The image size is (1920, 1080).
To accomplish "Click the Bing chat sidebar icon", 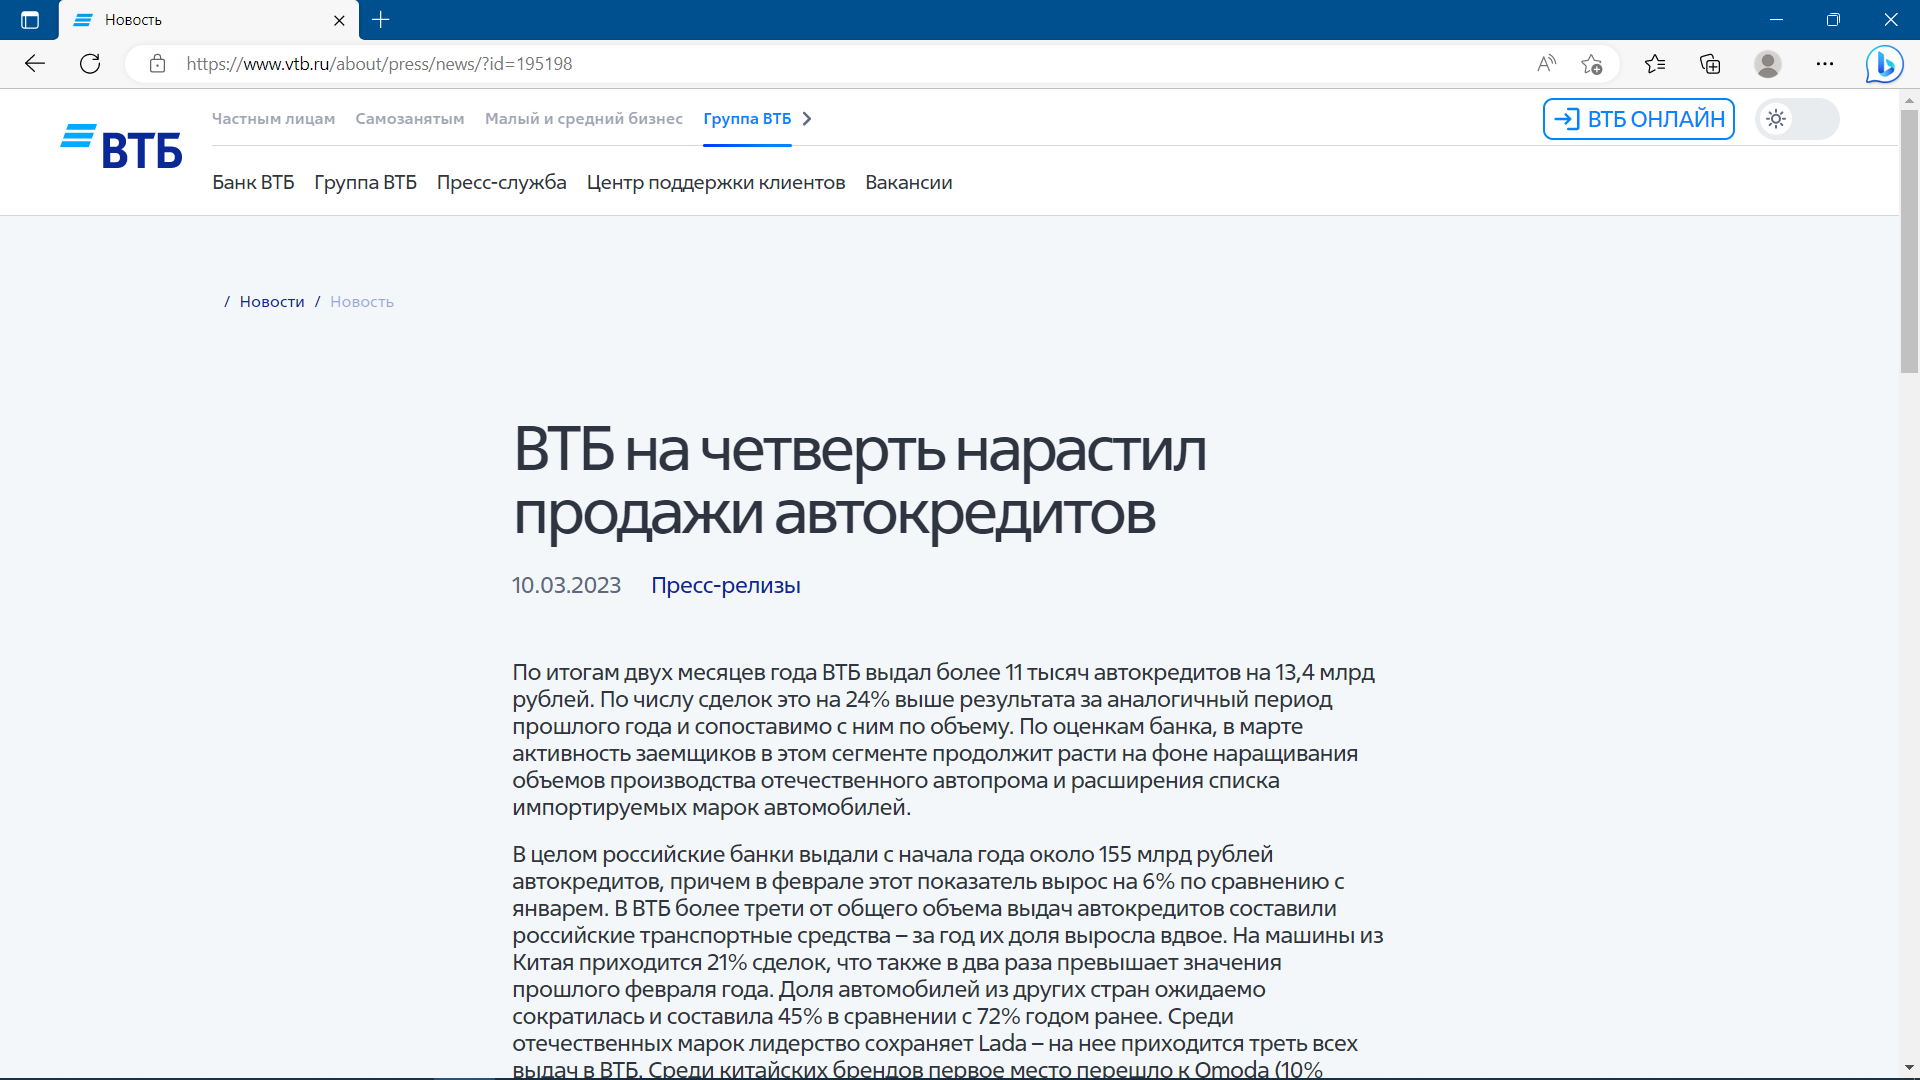I will (x=1884, y=64).
